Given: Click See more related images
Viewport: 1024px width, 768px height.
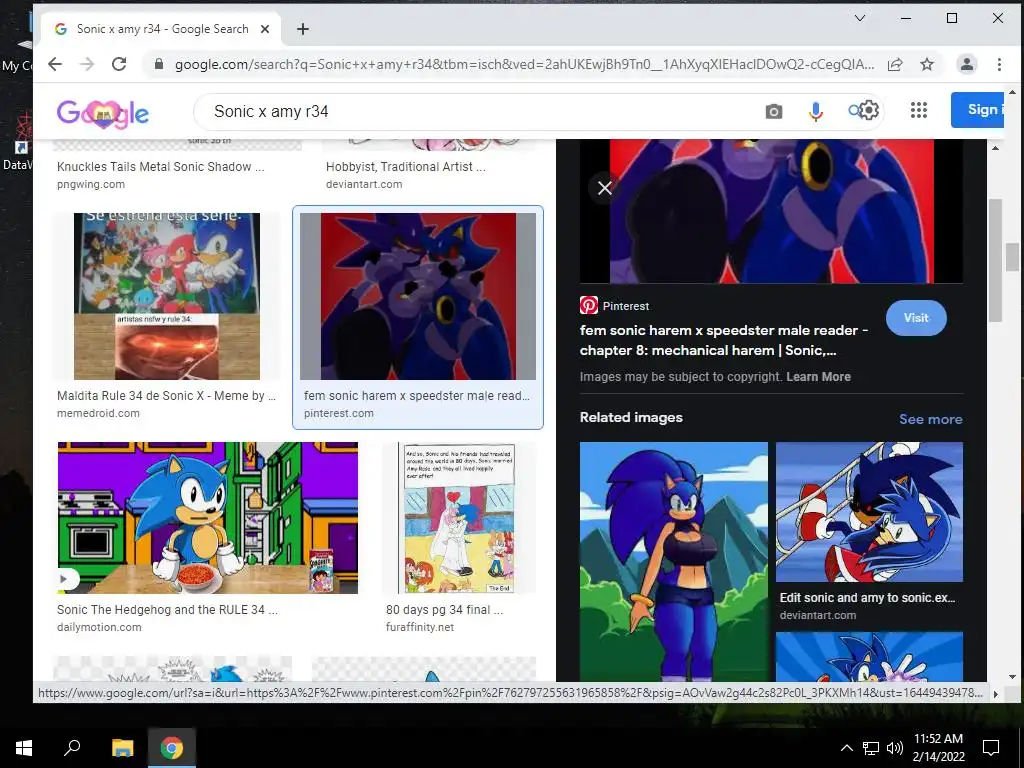Looking at the screenshot, I should click(931, 419).
